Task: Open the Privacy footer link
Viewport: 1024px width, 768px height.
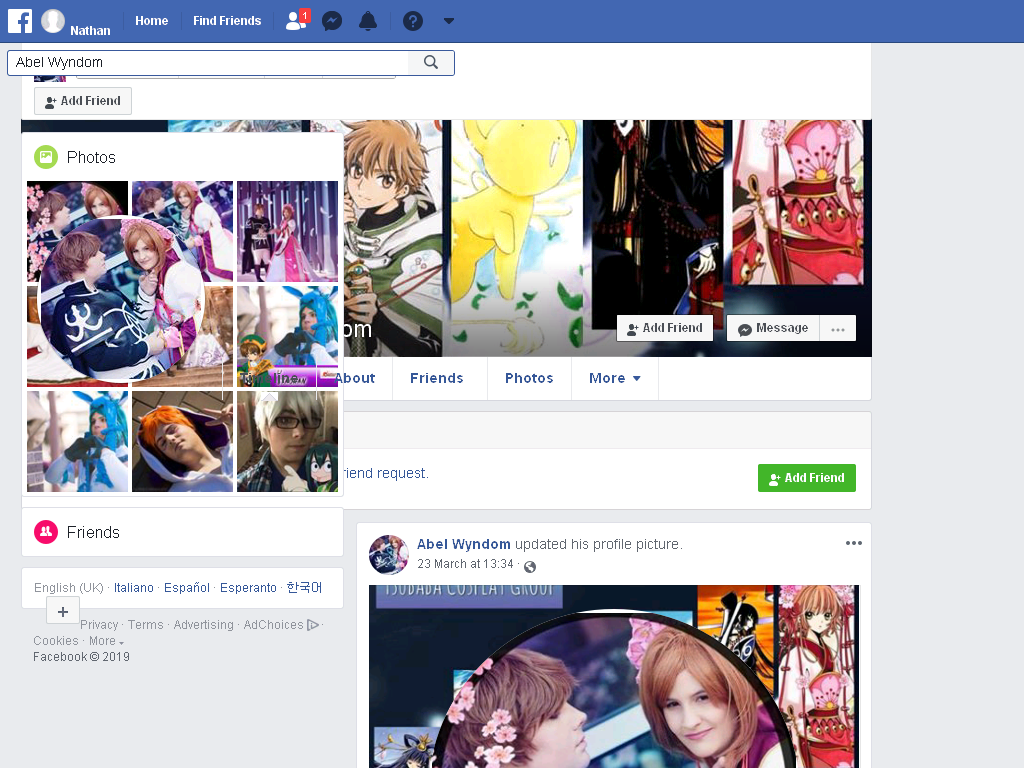Action: (x=99, y=625)
